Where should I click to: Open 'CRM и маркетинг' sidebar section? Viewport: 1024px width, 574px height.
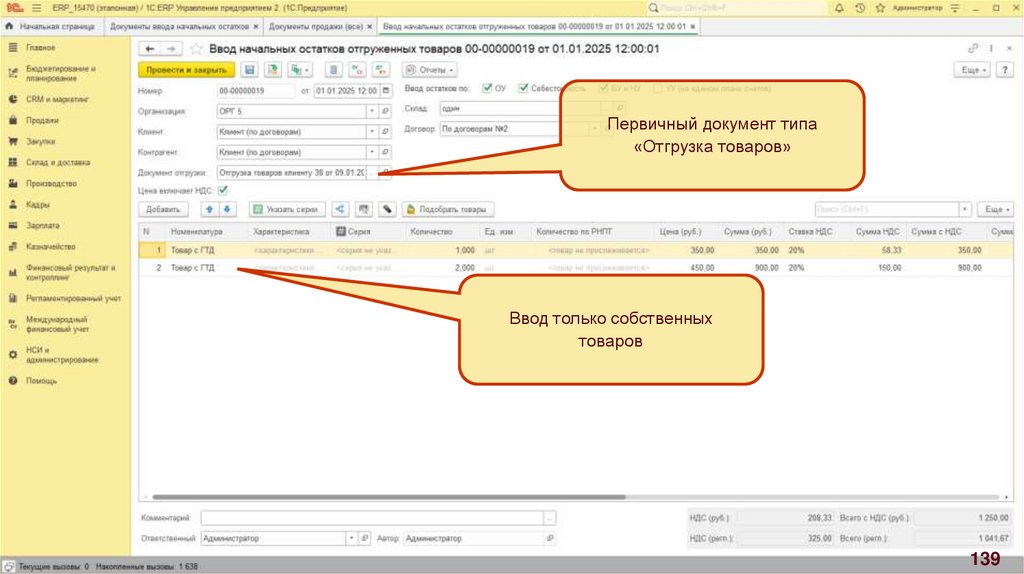point(57,99)
